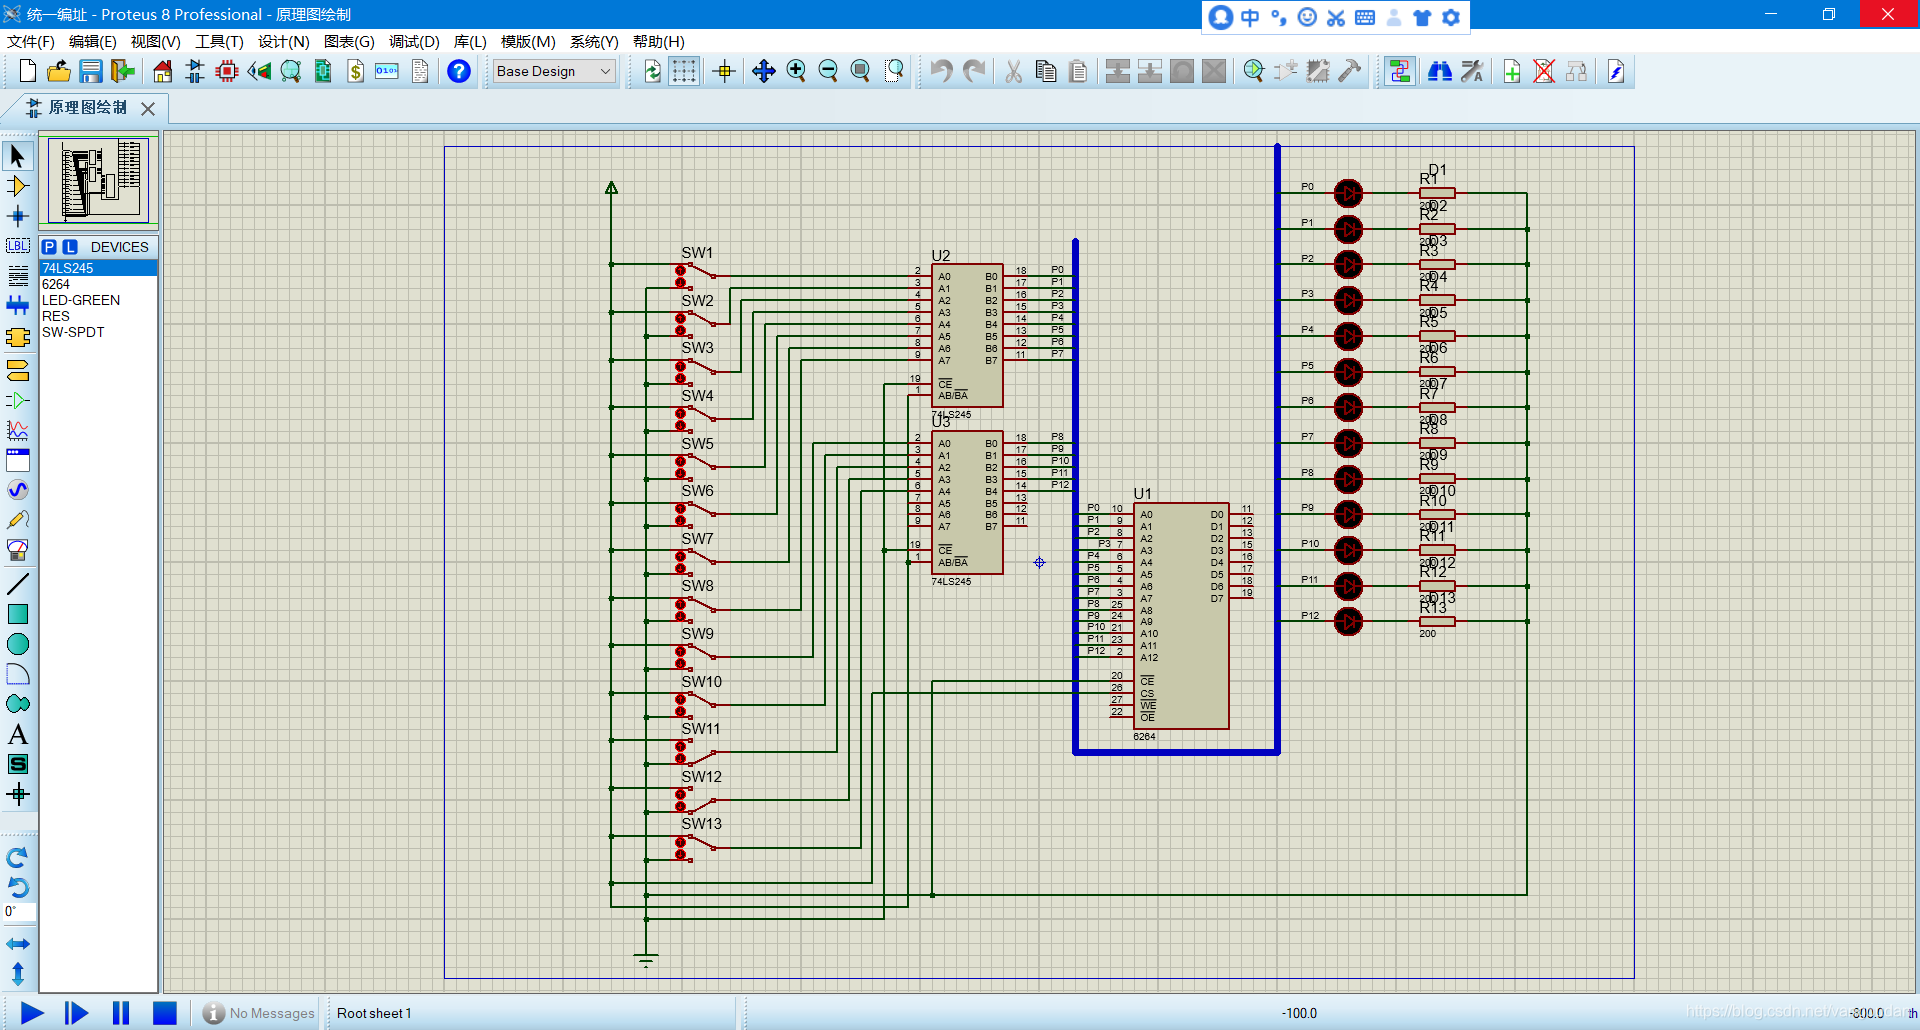Viewport: 1920px width, 1030px height.
Task: Open the 视图(V) menu
Action: [155, 41]
